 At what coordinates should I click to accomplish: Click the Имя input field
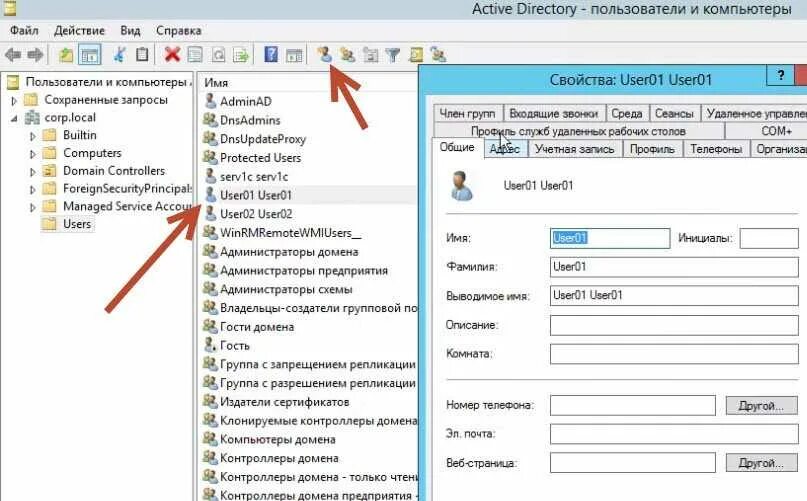pos(610,238)
